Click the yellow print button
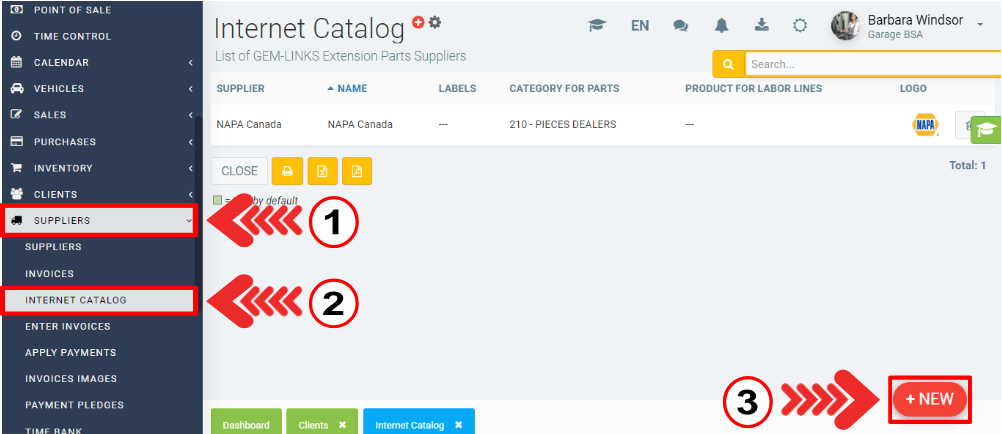 [x=287, y=171]
